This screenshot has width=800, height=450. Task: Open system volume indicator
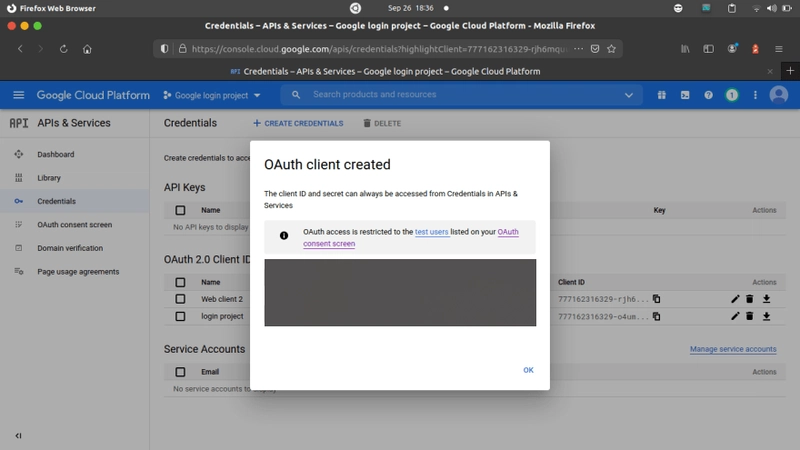point(771,8)
